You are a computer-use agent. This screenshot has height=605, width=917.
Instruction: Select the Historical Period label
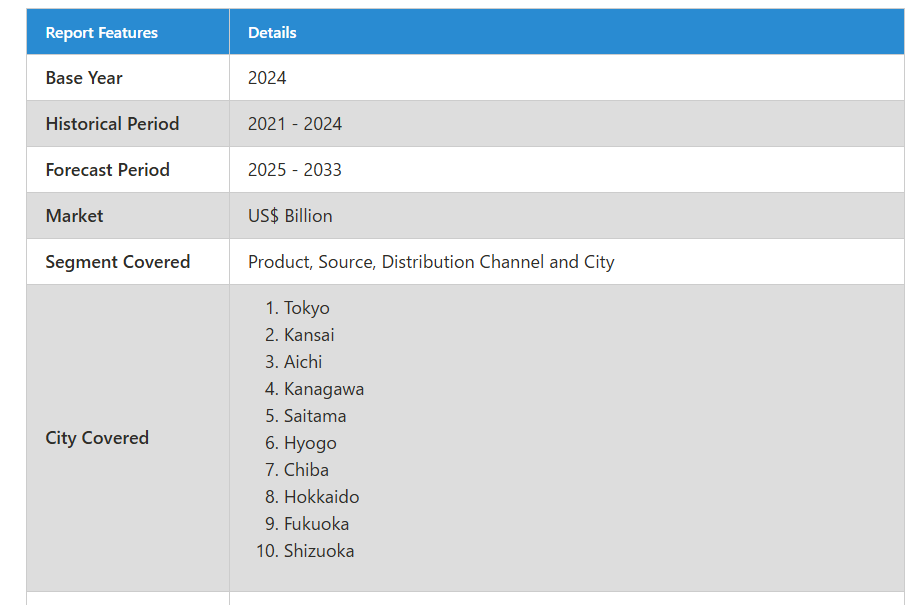click(x=112, y=124)
